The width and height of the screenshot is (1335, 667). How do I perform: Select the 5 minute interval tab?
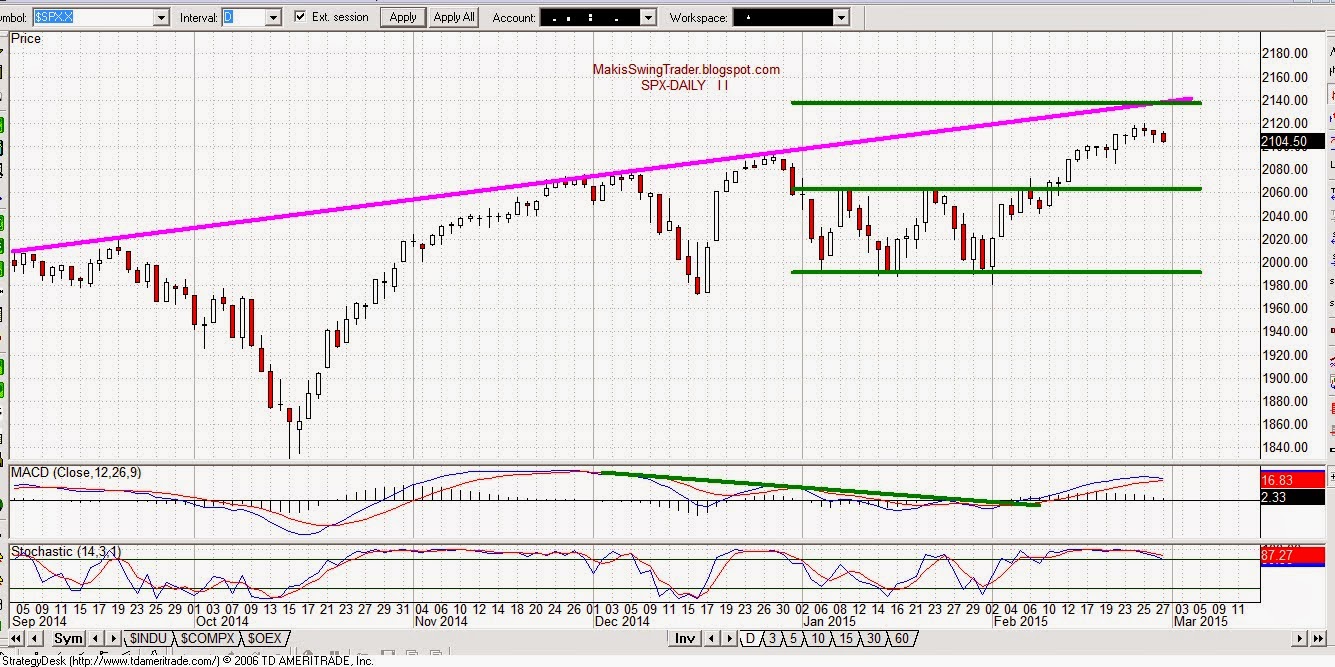point(793,638)
